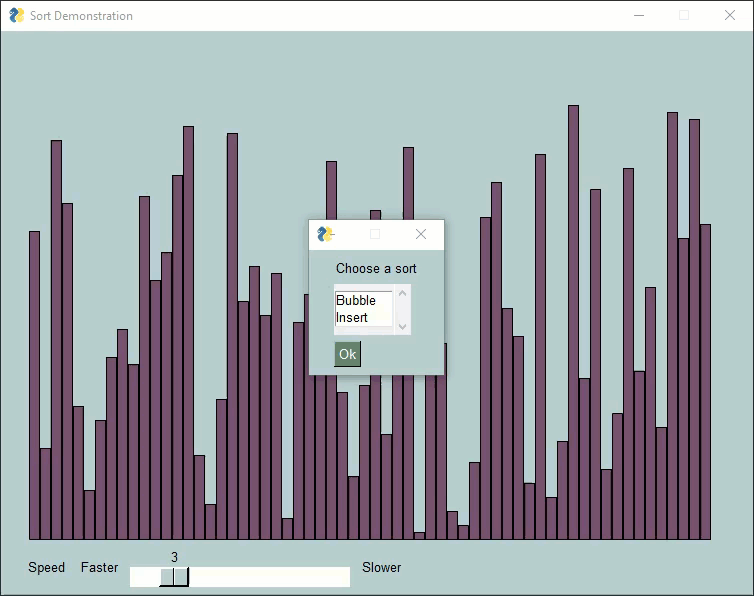Close the Sort Demonstration window
Viewport: 754px width, 596px height.
(x=730, y=15)
